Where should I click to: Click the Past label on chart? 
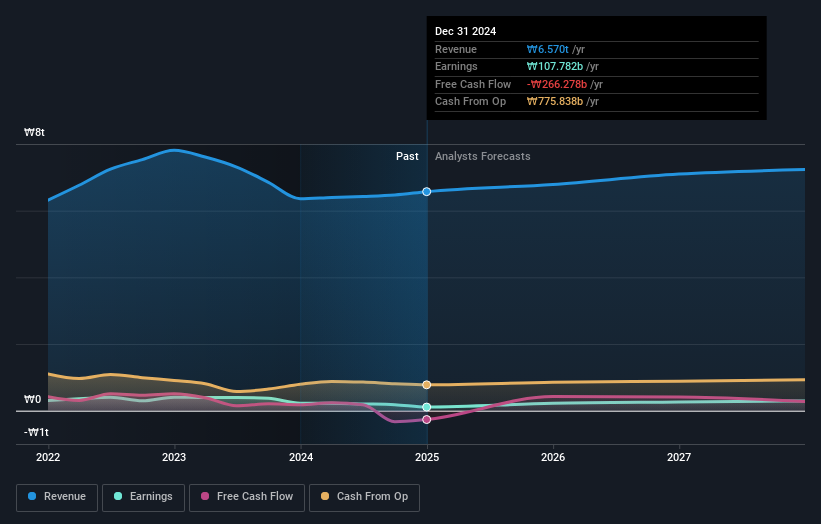point(407,156)
